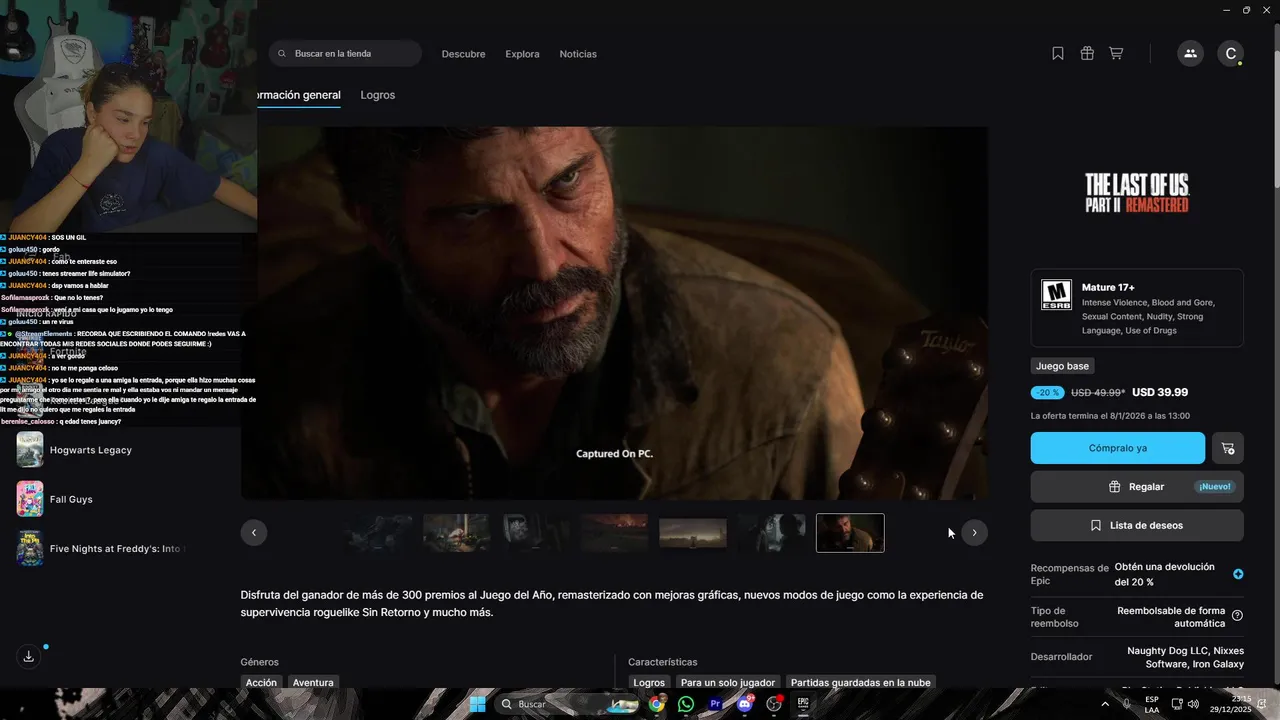The height and width of the screenshot is (720, 1280).
Task: Select the fifth carousel thumbnail
Action: [693, 533]
